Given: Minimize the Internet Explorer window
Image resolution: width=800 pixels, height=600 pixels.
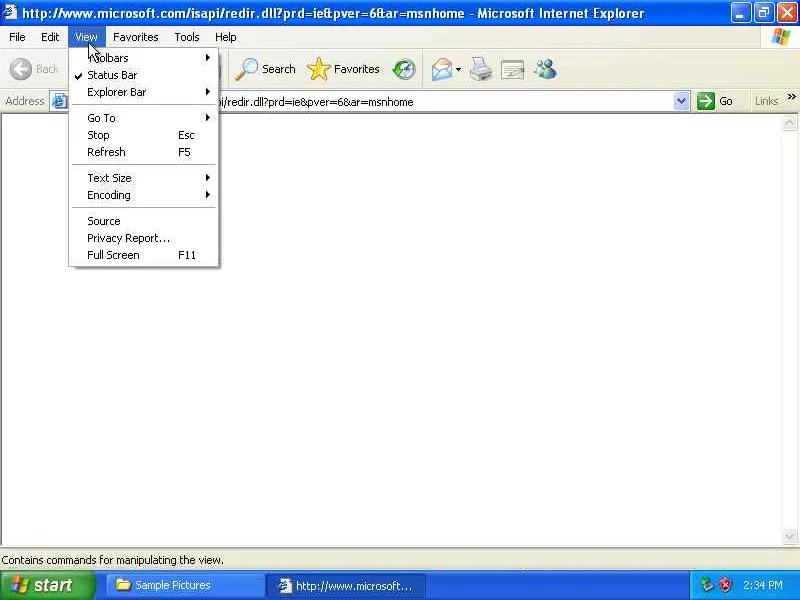Looking at the screenshot, I should point(740,13).
